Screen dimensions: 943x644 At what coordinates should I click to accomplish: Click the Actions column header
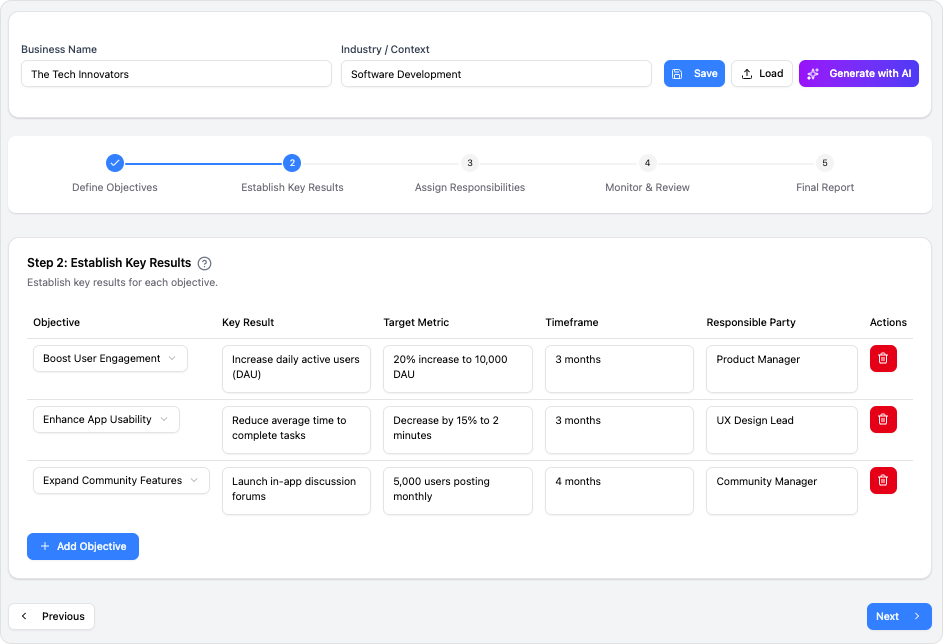coord(888,322)
